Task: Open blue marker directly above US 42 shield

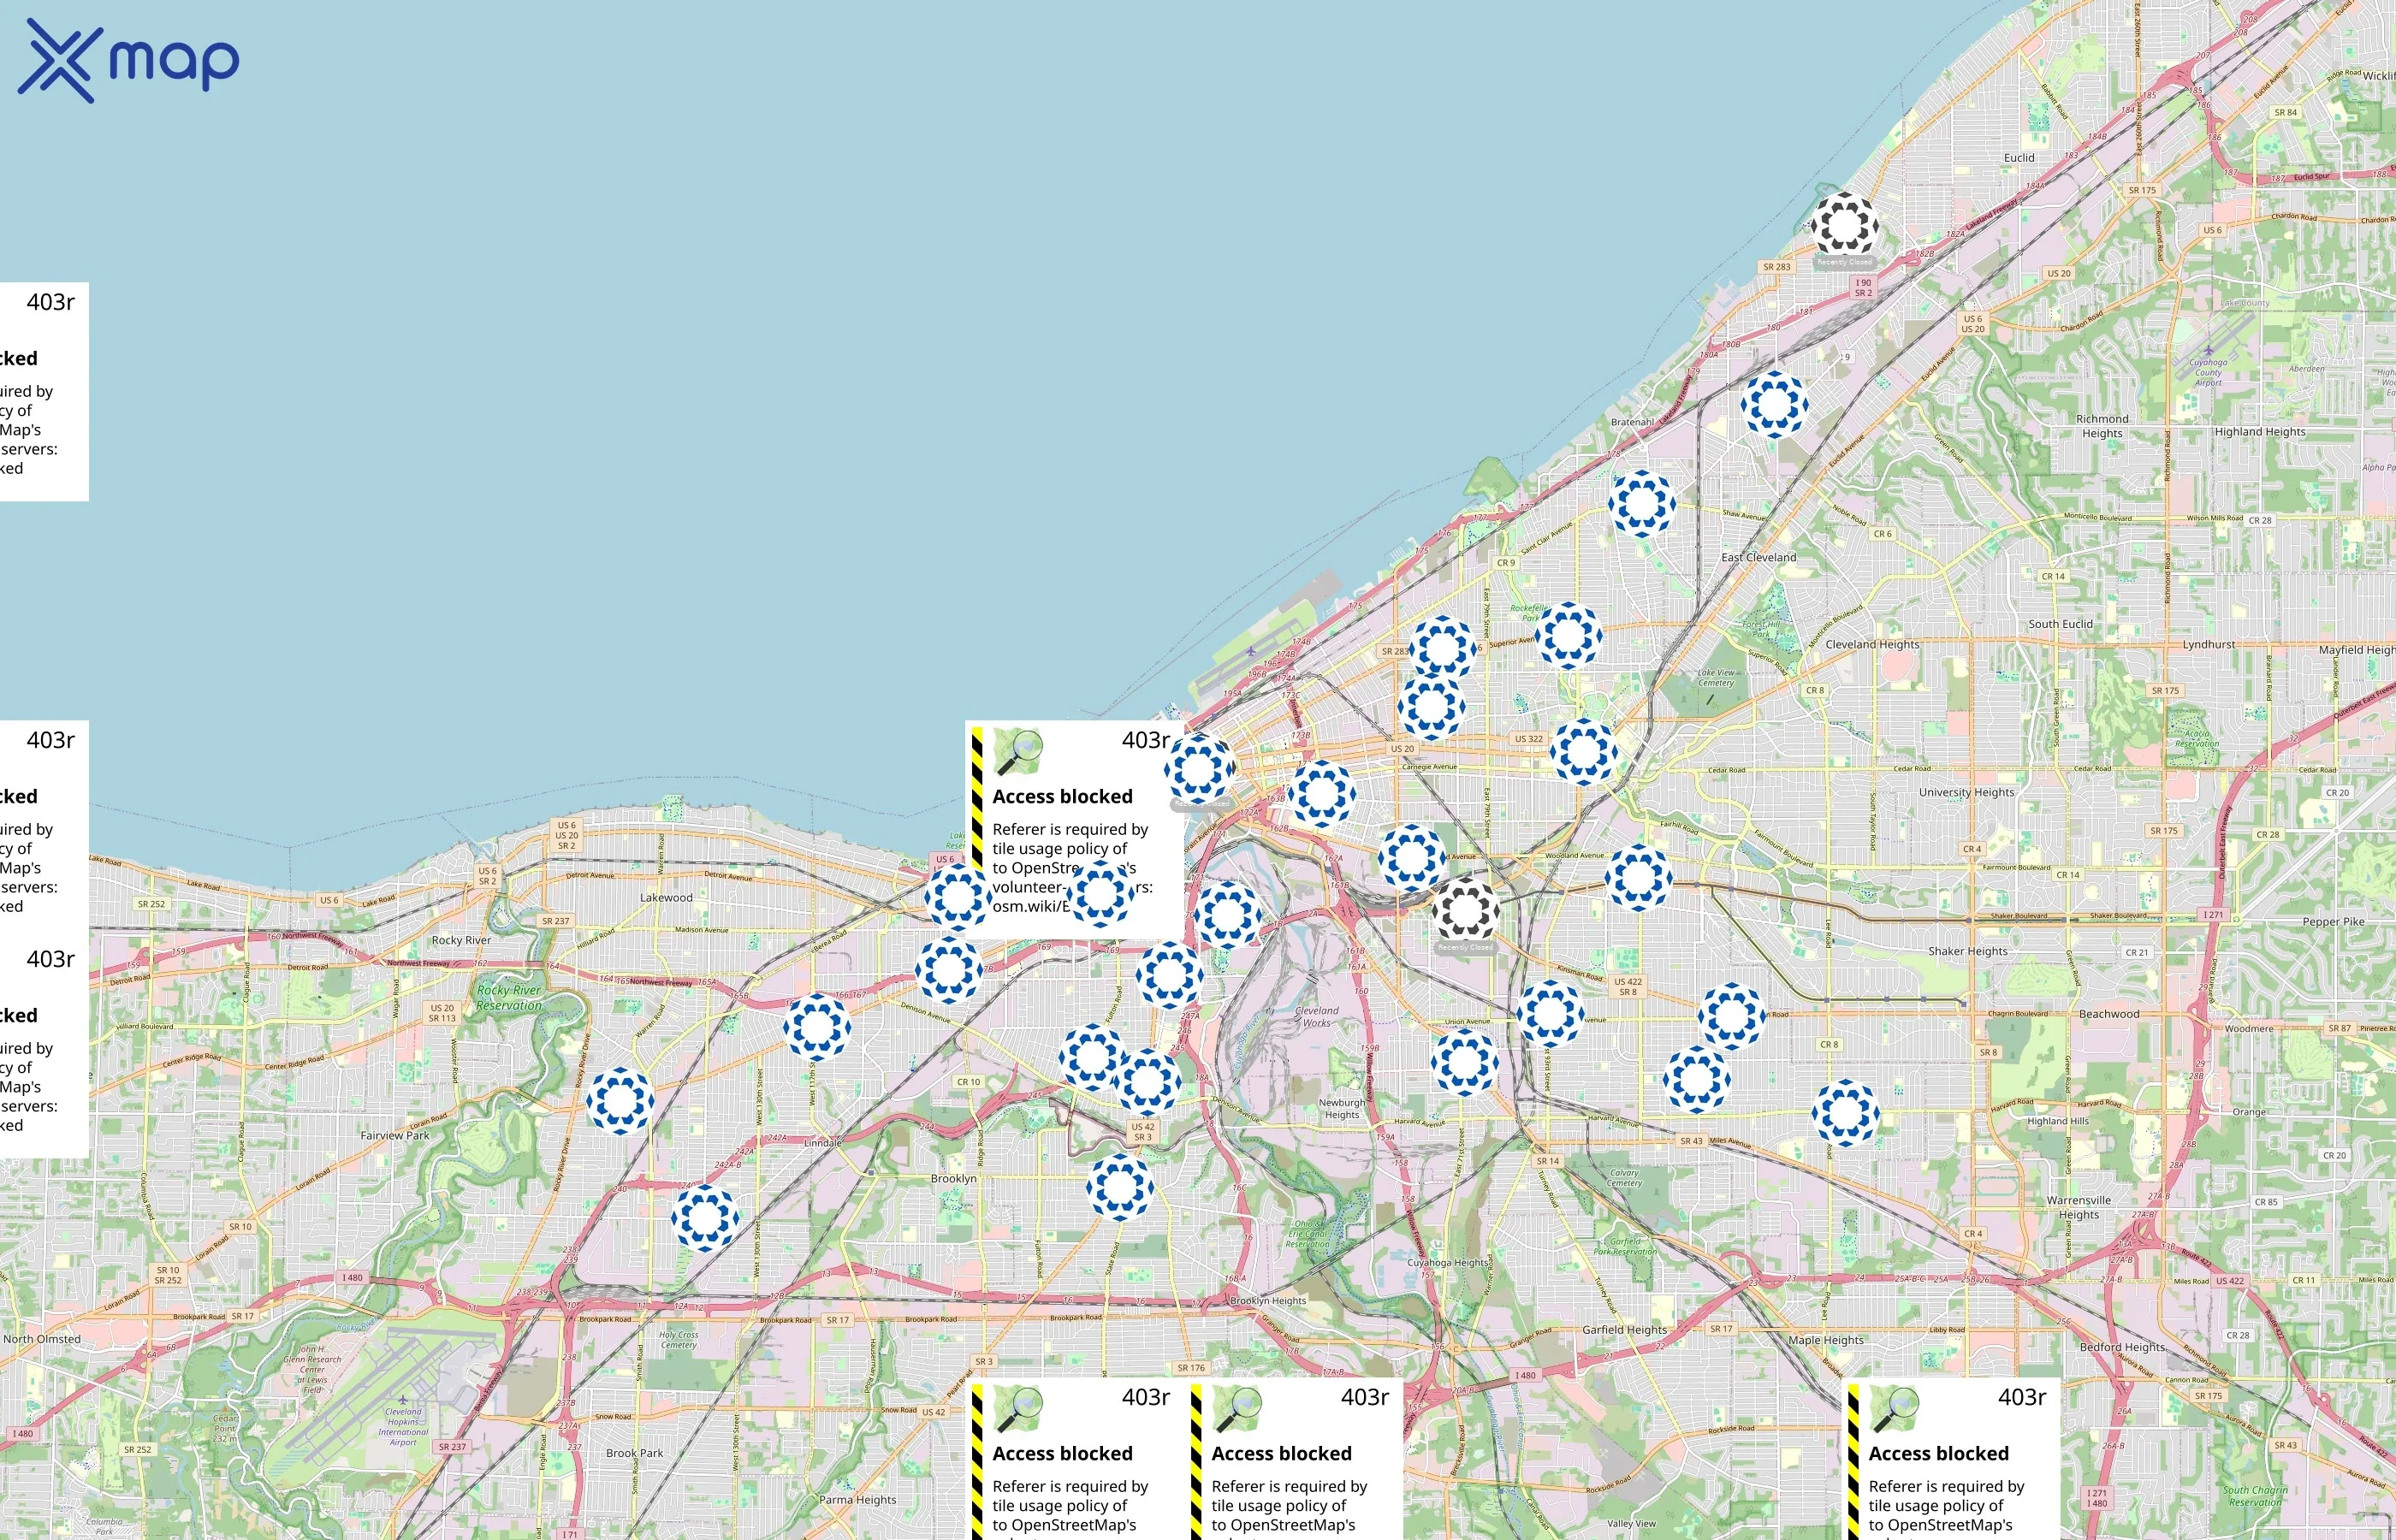Action: [x=1147, y=1081]
